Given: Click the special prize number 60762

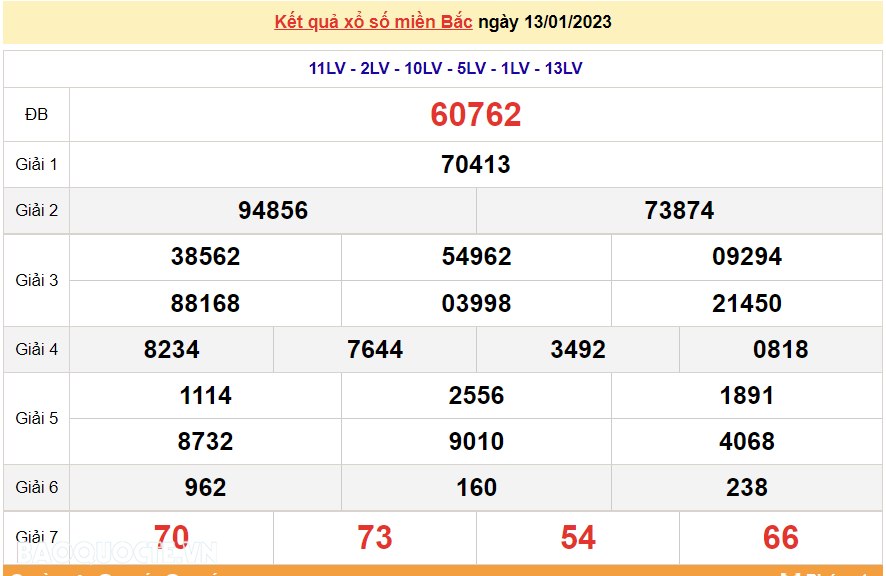Looking at the screenshot, I should click(x=477, y=114).
